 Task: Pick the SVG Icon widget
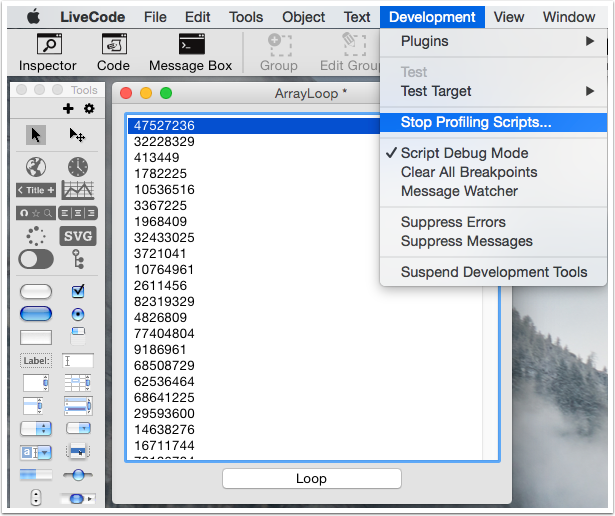[78, 236]
